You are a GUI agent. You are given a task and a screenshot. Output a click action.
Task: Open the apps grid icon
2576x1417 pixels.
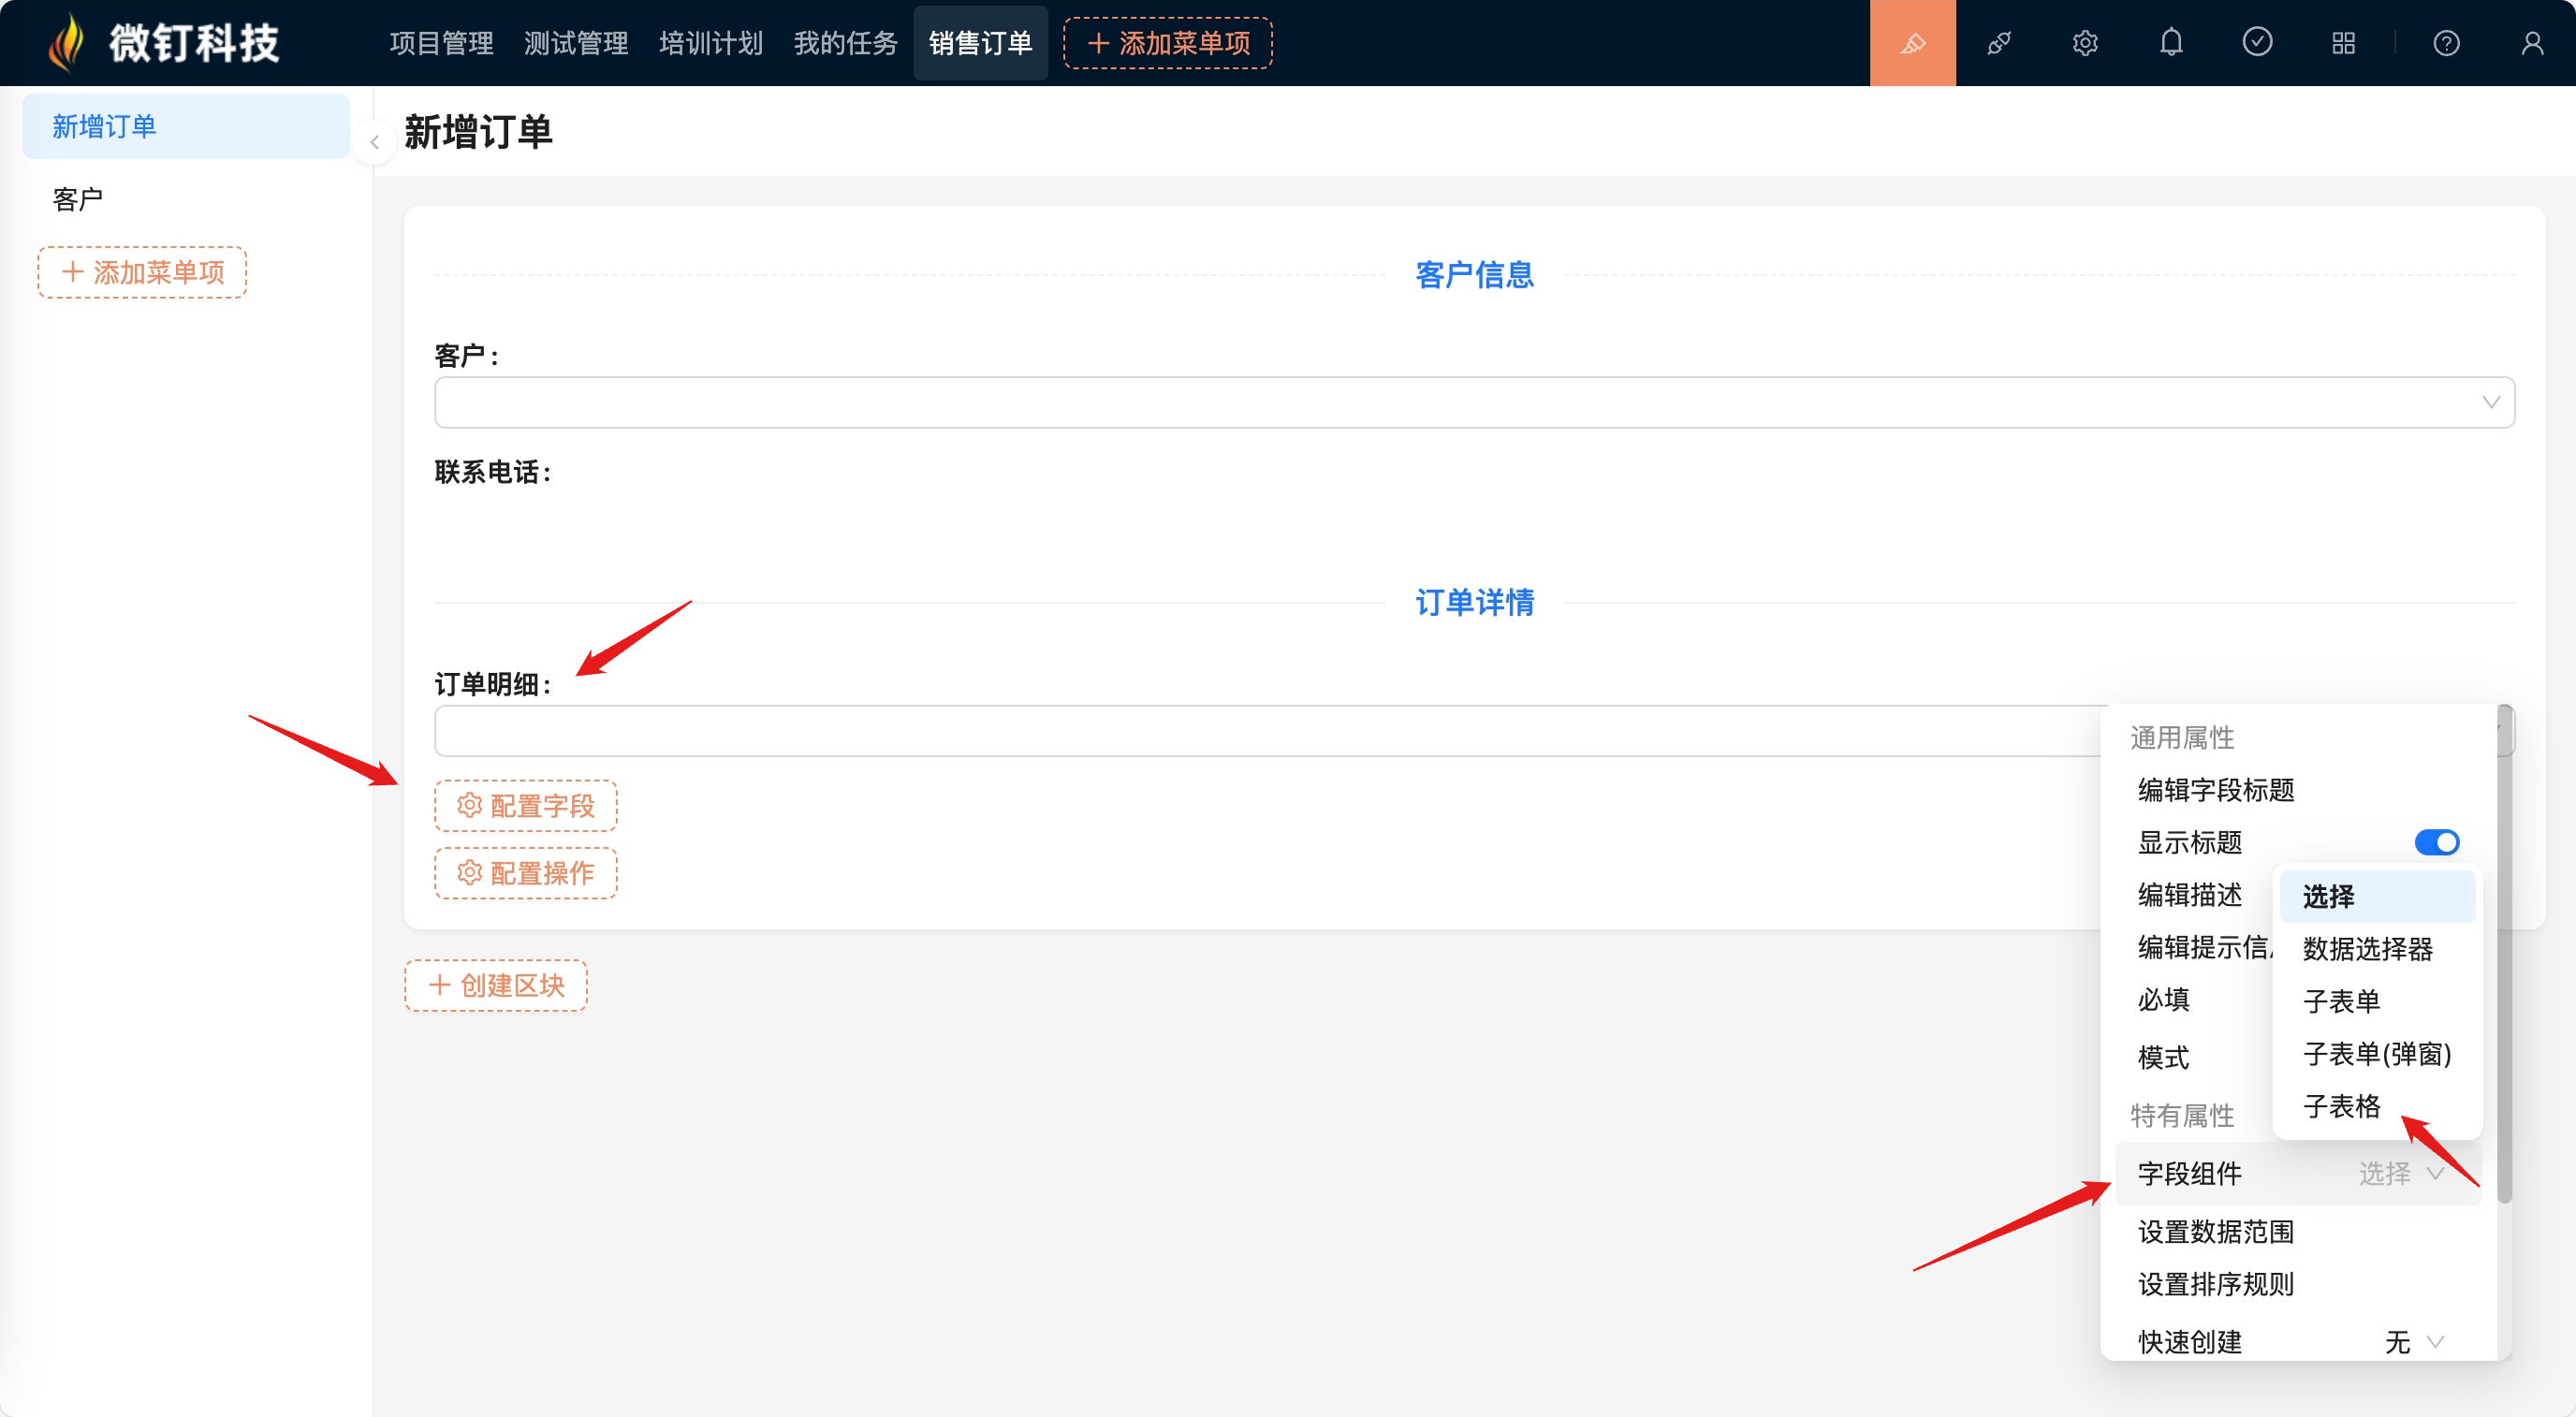pyautogui.click(x=2343, y=43)
